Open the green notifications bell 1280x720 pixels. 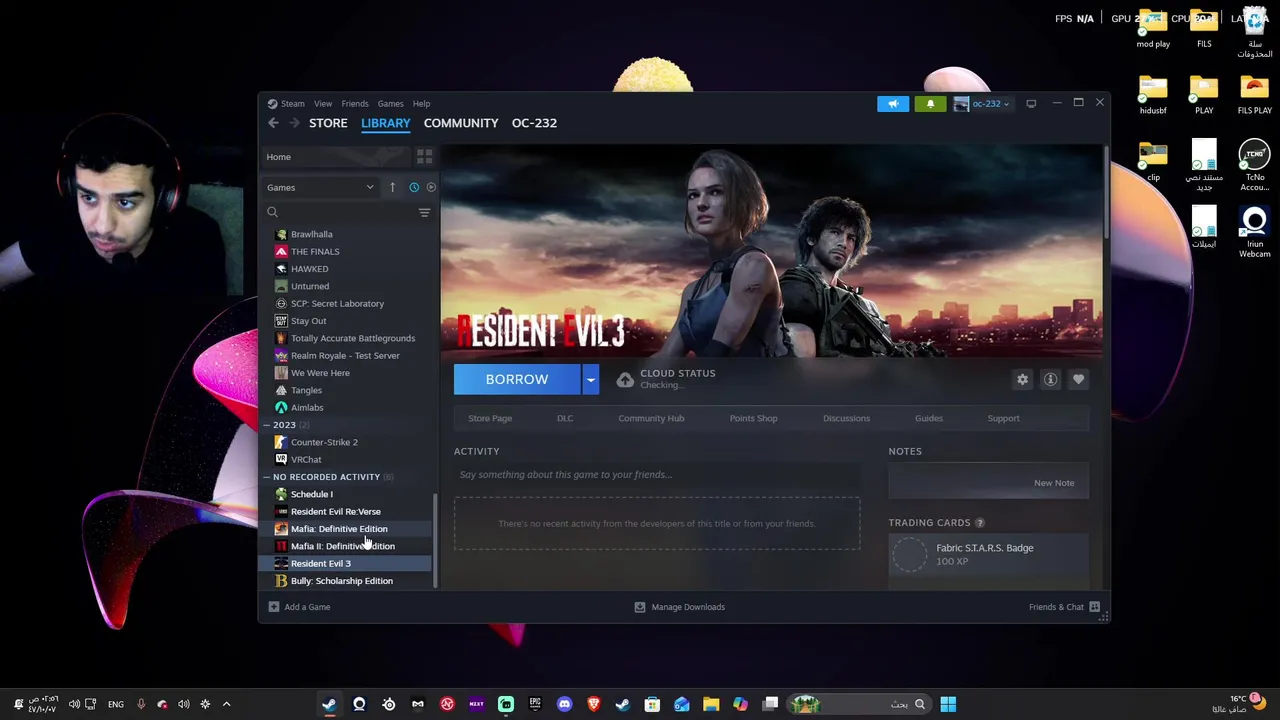pos(930,103)
